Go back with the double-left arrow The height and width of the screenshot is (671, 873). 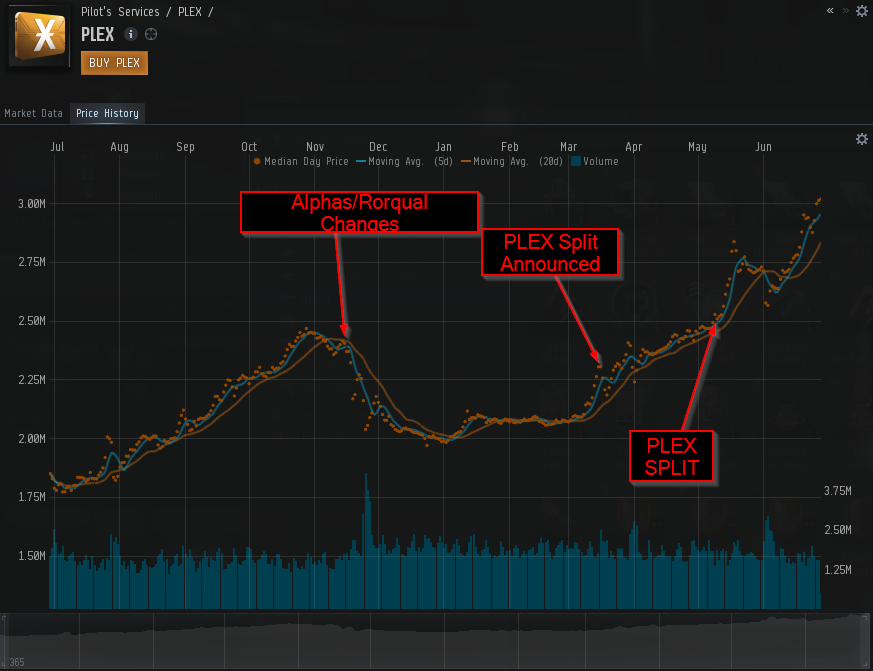[x=830, y=11]
